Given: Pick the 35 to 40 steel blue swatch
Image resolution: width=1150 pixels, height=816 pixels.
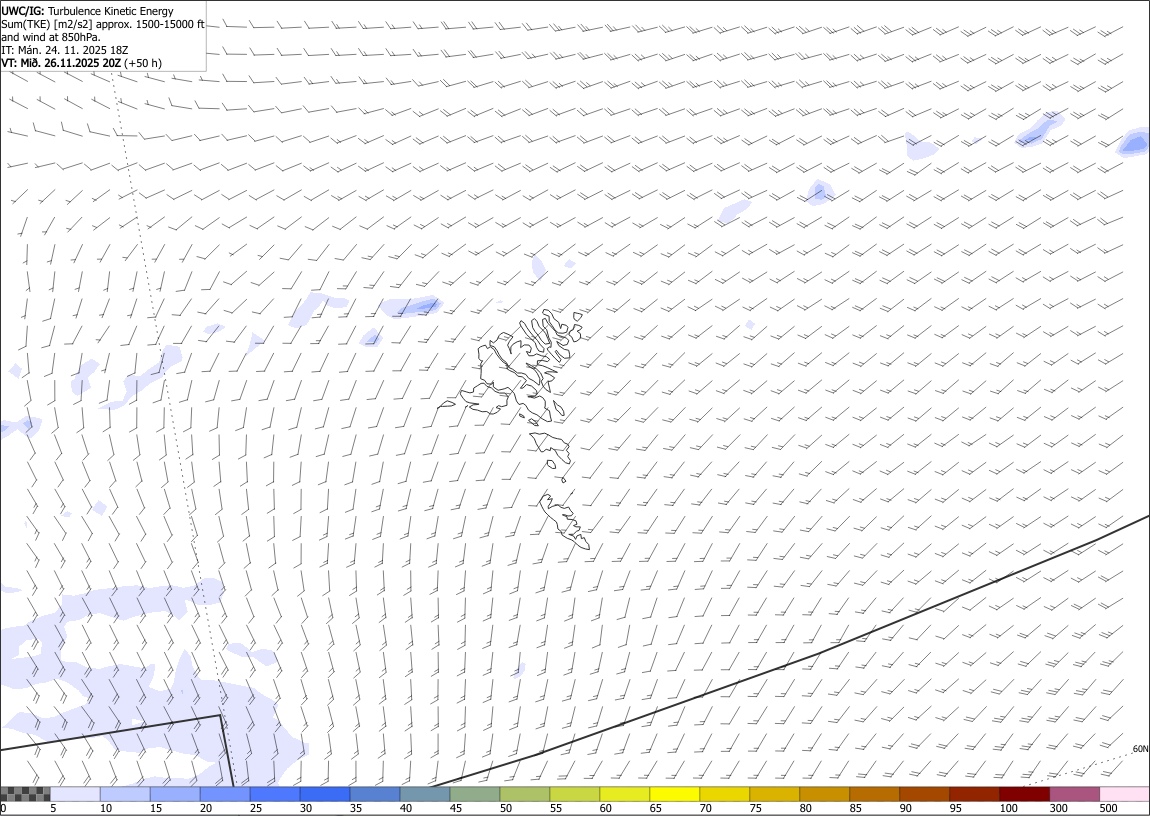Looking at the screenshot, I should (x=375, y=794).
